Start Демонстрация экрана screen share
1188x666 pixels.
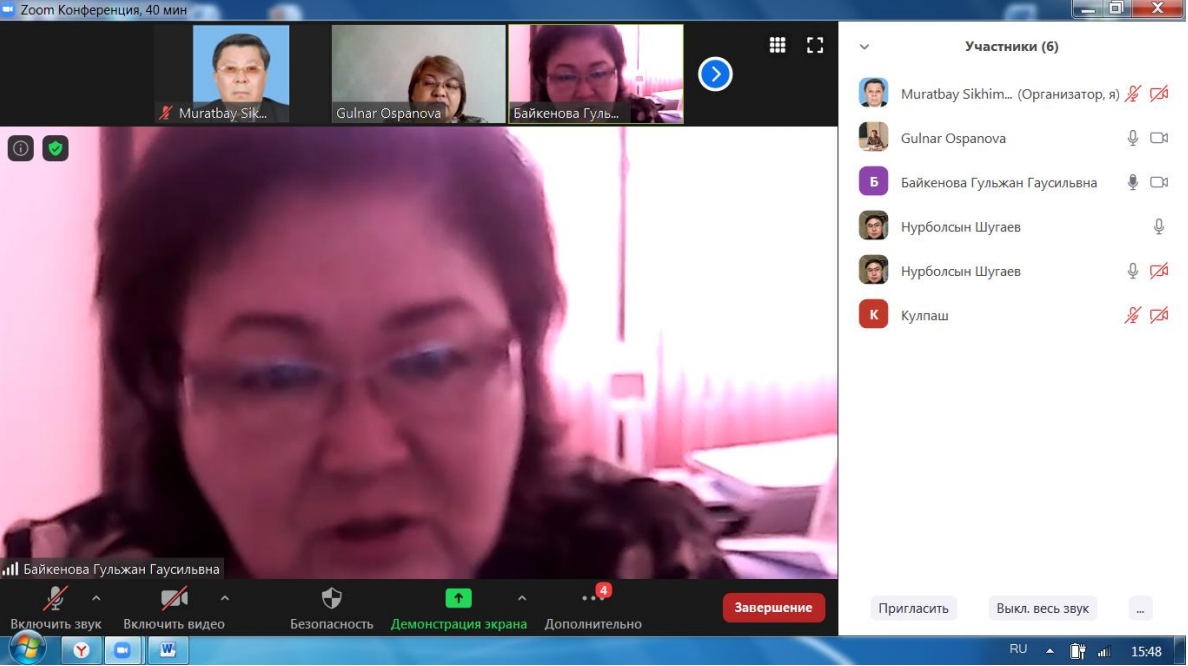pyautogui.click(x=458, y=599)
